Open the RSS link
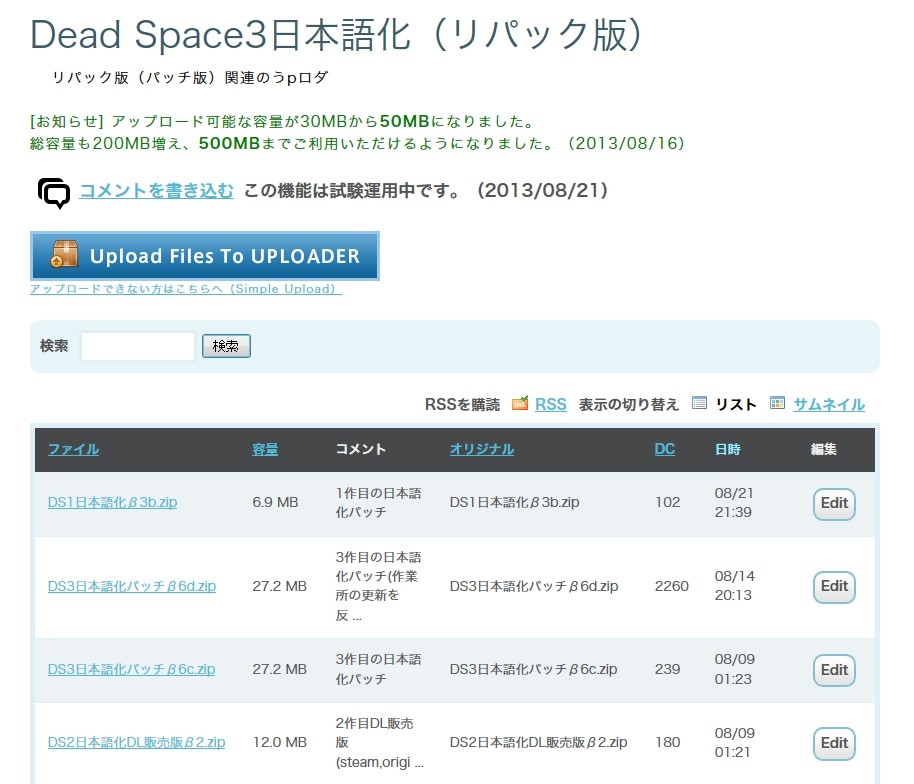This screenshot has width=914, height=784. pyautogui.click(x=550, y=404)
